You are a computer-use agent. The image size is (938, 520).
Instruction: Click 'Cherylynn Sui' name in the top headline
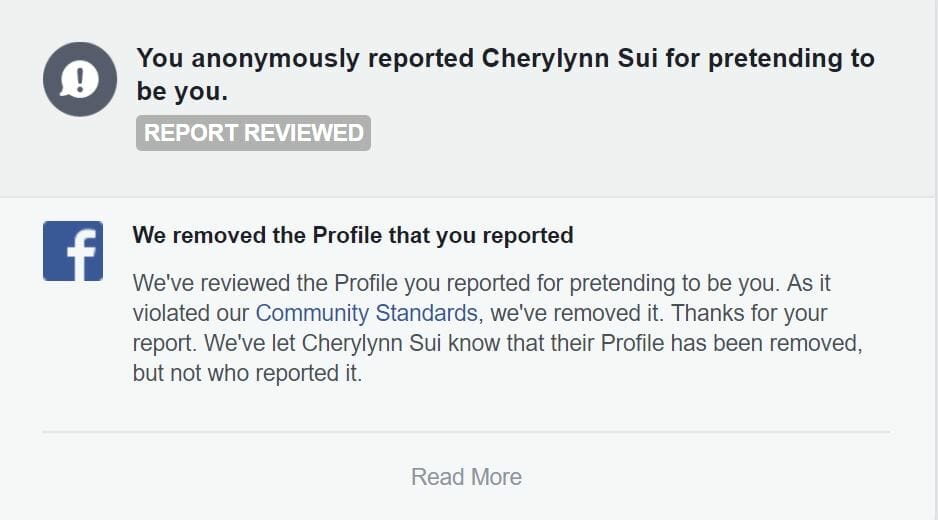click(x=570, y=59)
